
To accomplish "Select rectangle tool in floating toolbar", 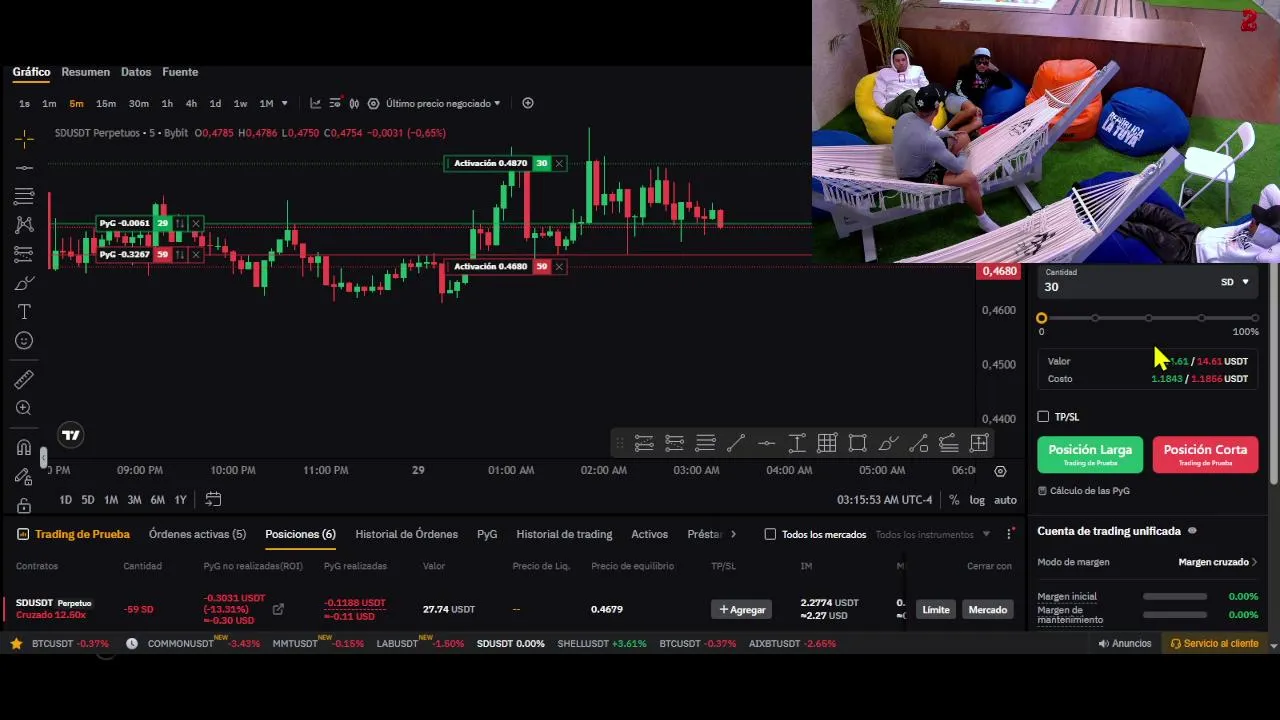I will [857, 443].
